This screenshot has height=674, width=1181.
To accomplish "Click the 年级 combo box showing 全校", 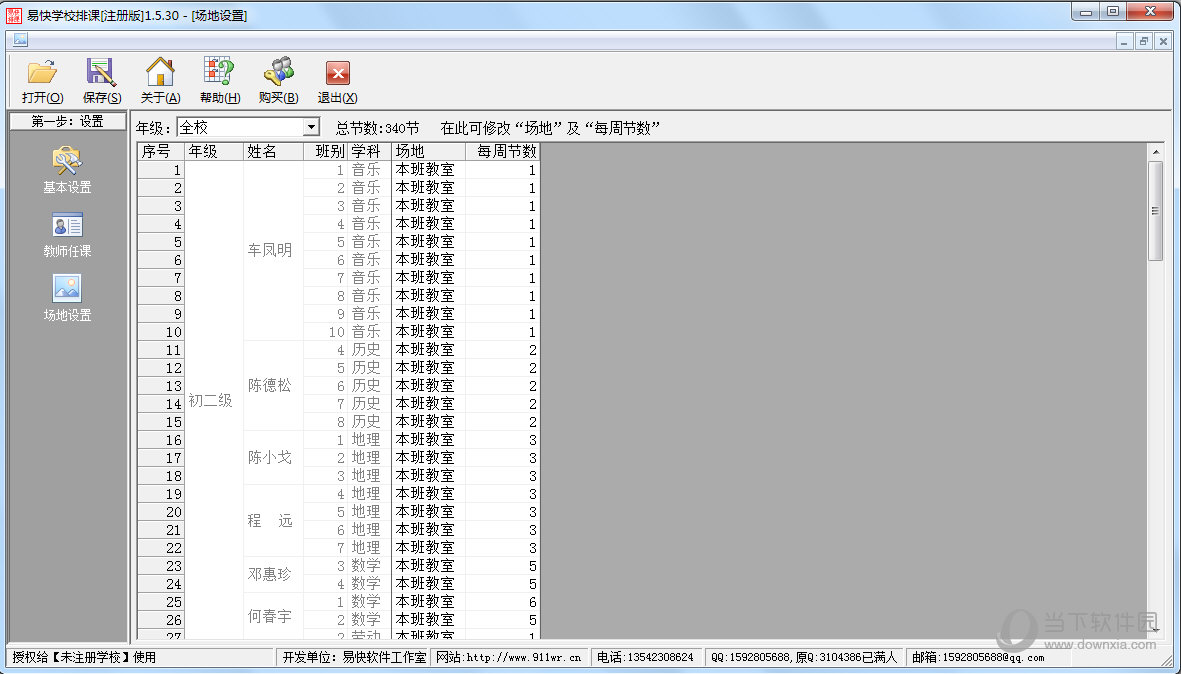I will click(248, 127).
